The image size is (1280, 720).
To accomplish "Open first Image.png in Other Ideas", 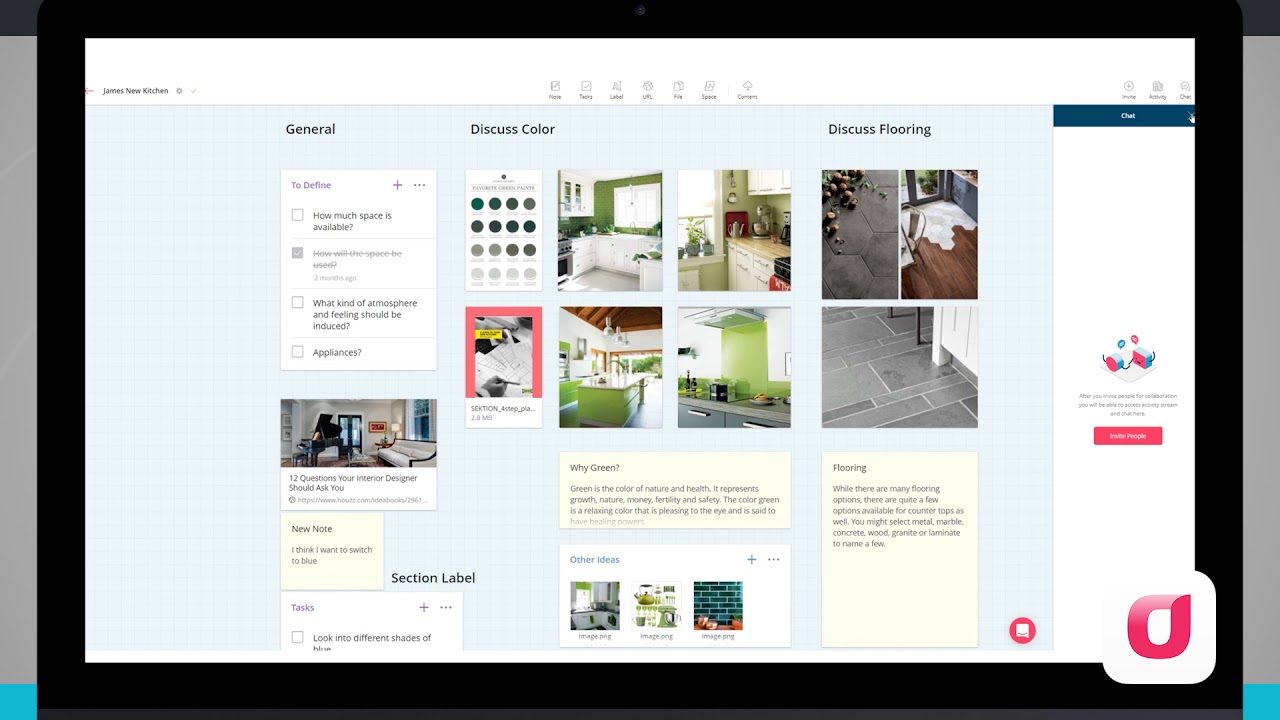I will pos(595,606).
